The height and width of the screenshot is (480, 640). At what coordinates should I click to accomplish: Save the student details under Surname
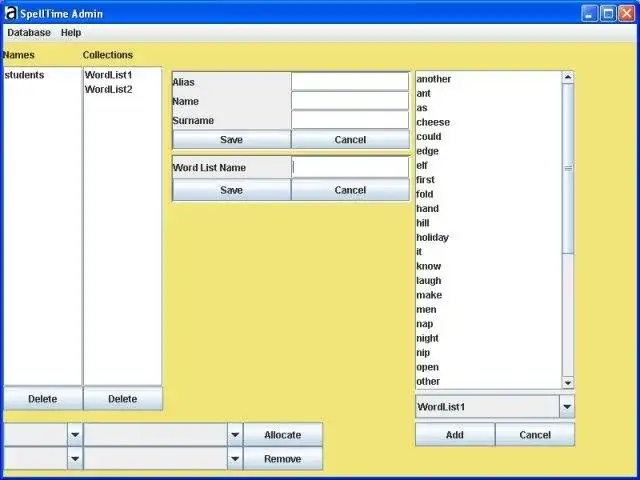[x=231, y=140]
